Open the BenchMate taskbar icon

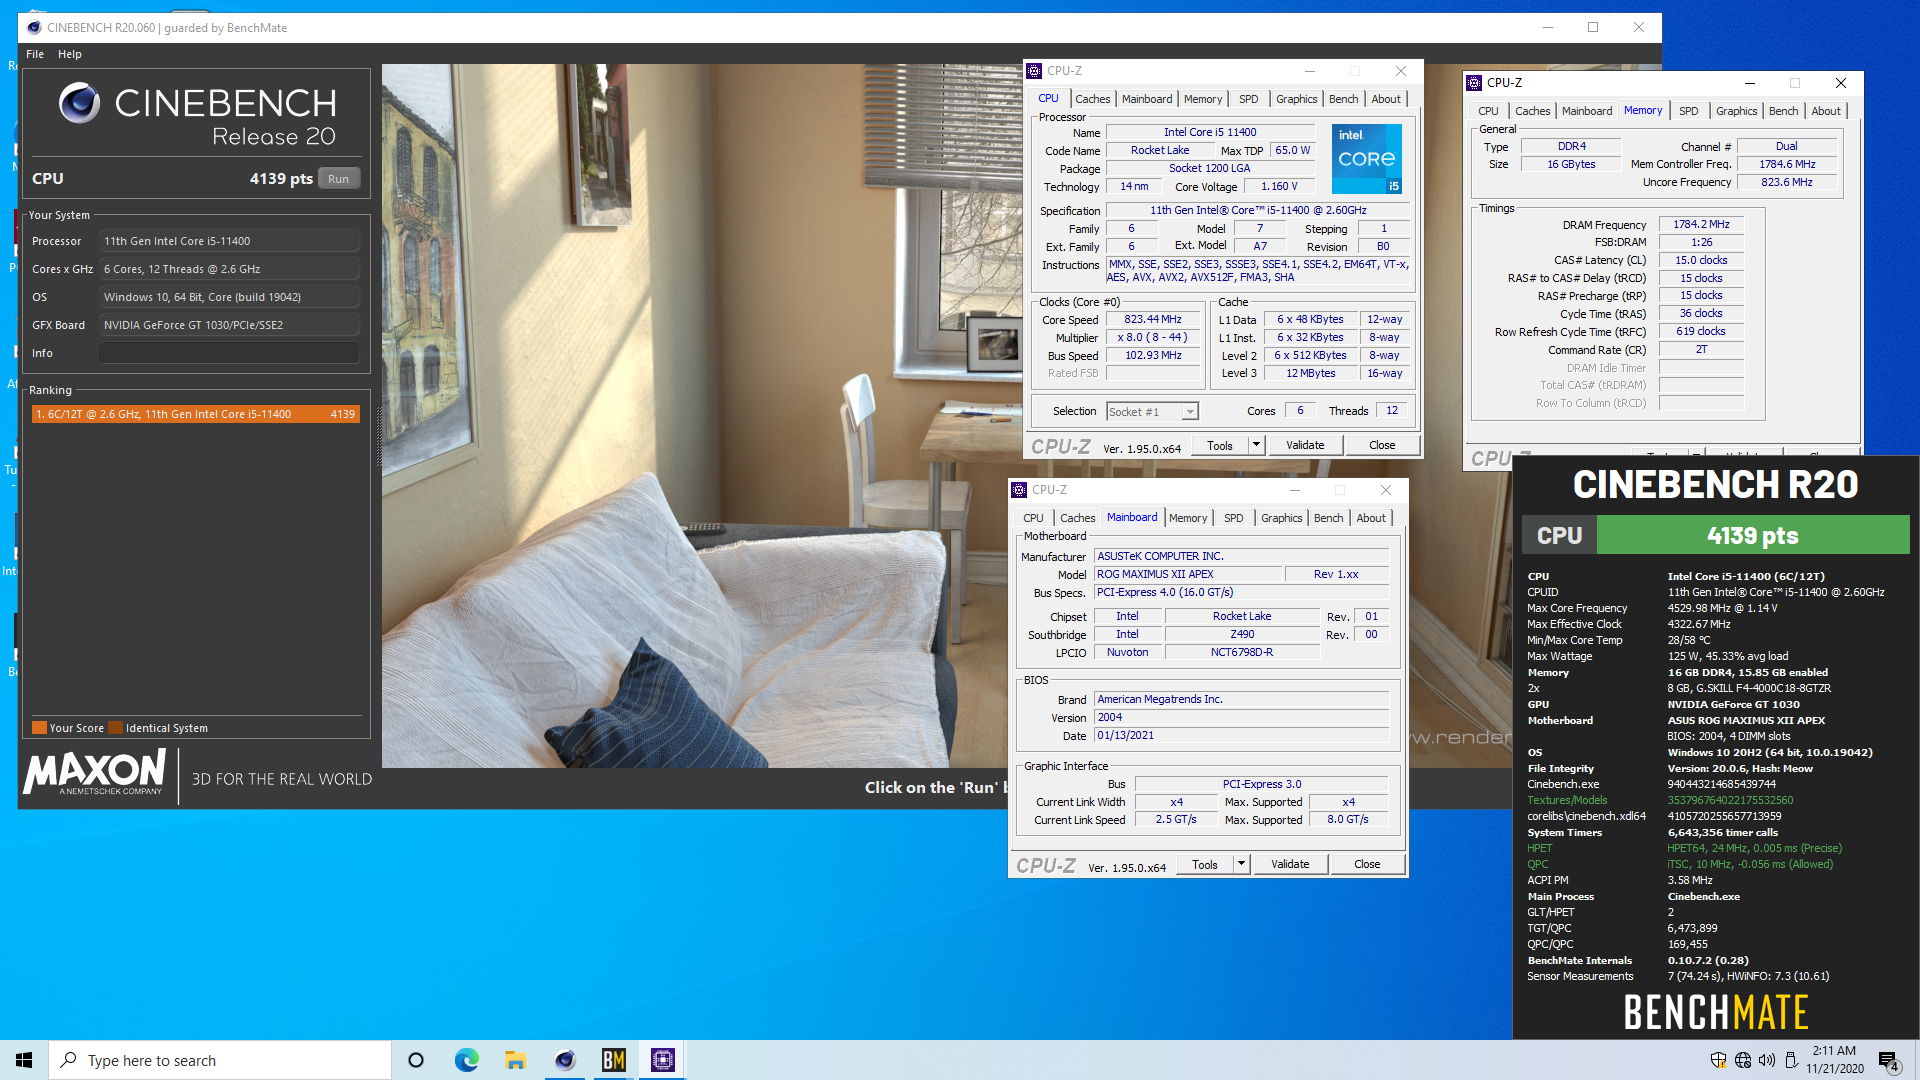614,1060
